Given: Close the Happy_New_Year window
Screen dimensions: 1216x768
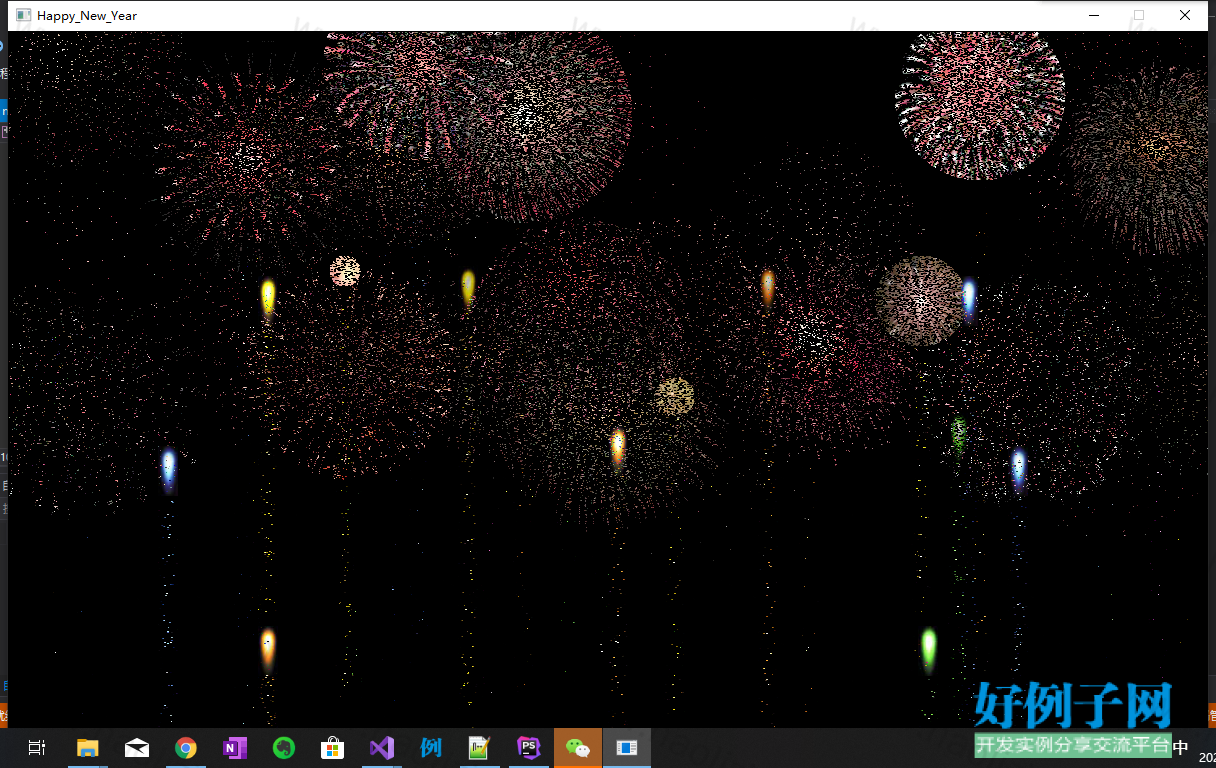Looking at the screenshot, I should tap(1185, 15).
